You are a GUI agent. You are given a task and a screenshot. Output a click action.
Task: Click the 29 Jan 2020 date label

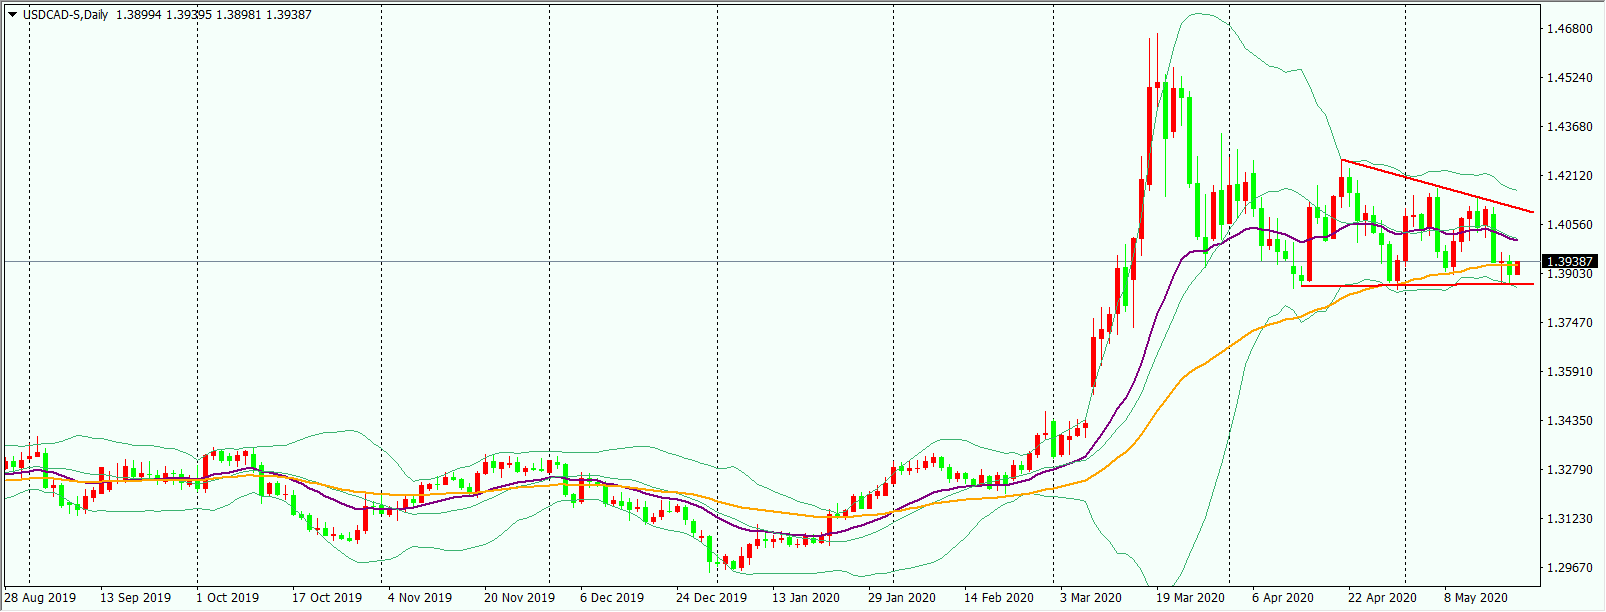pos(902,598)
